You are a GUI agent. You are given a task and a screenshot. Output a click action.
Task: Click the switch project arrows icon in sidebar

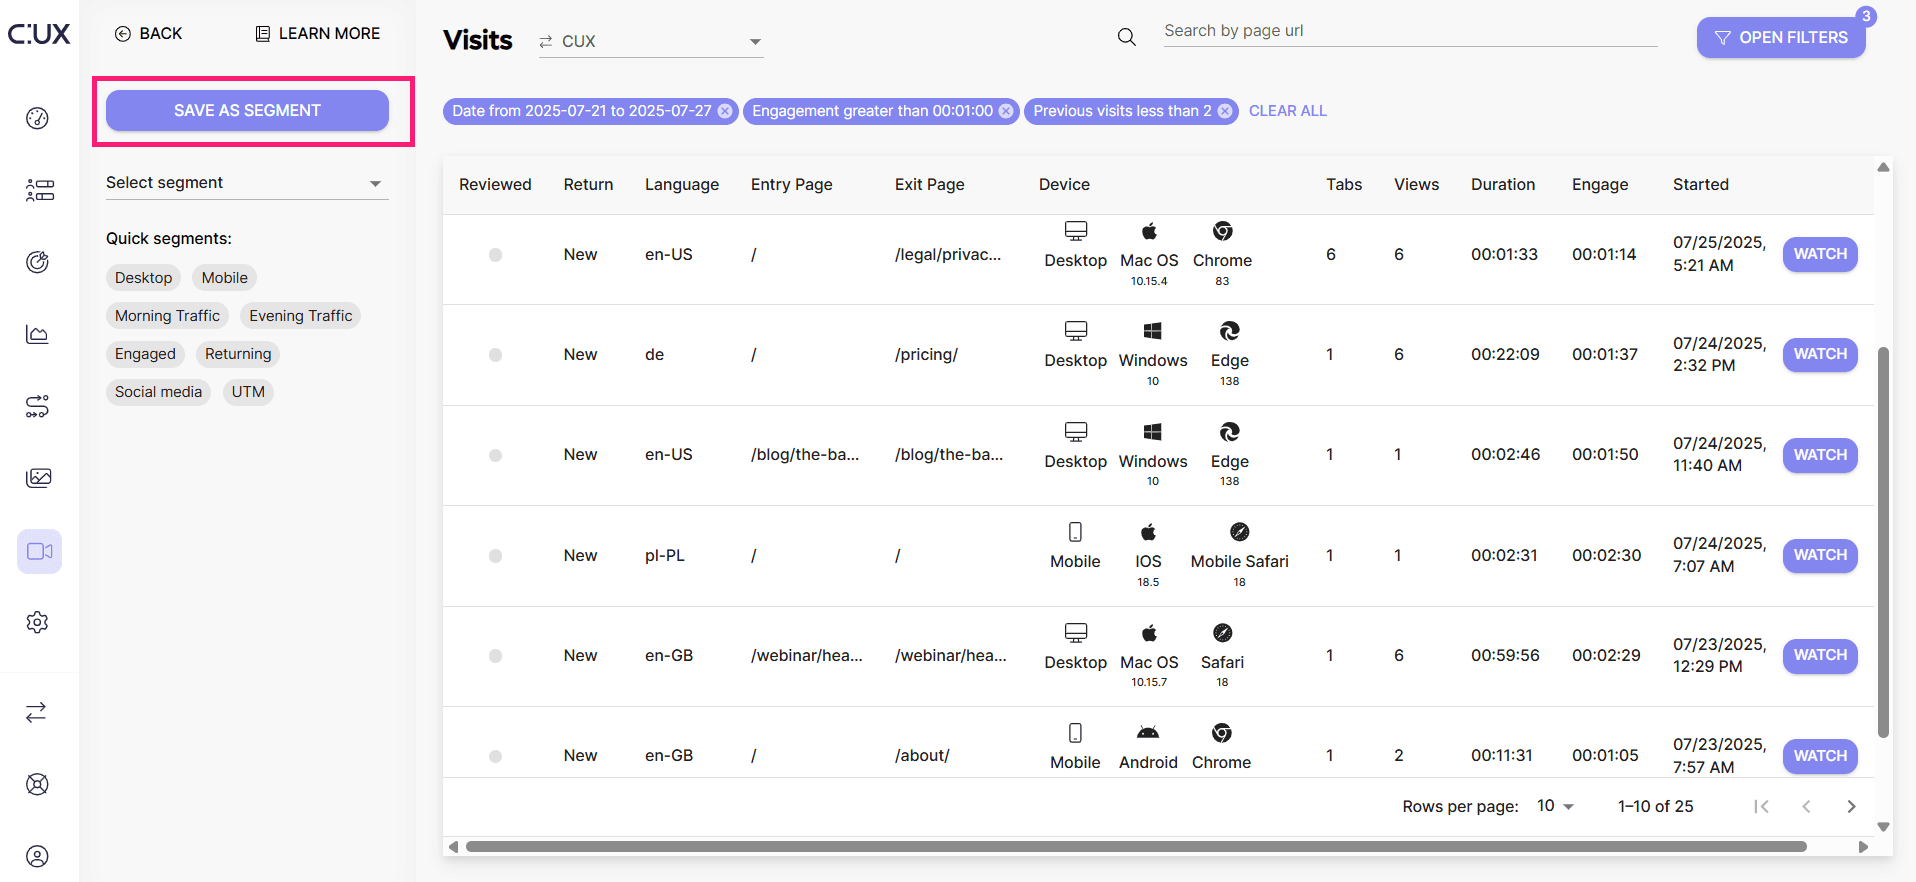36,712
